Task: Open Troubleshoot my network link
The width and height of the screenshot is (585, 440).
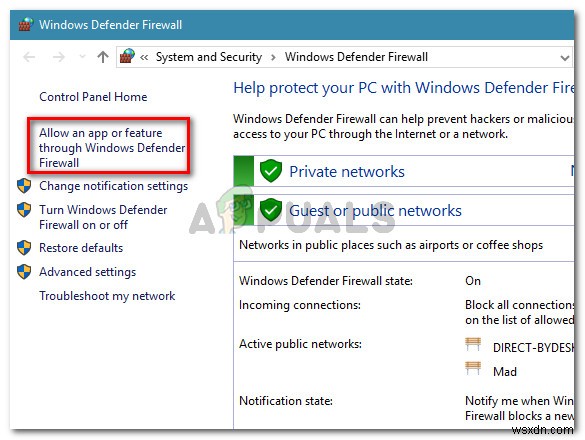Action: click(x=107, y=296)
